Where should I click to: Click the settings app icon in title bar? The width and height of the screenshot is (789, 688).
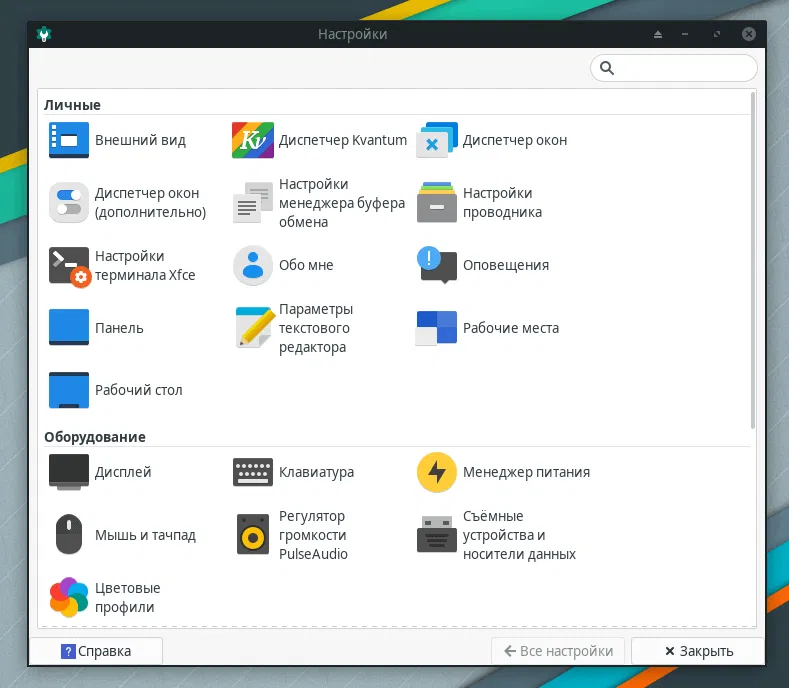click(44, 34)
